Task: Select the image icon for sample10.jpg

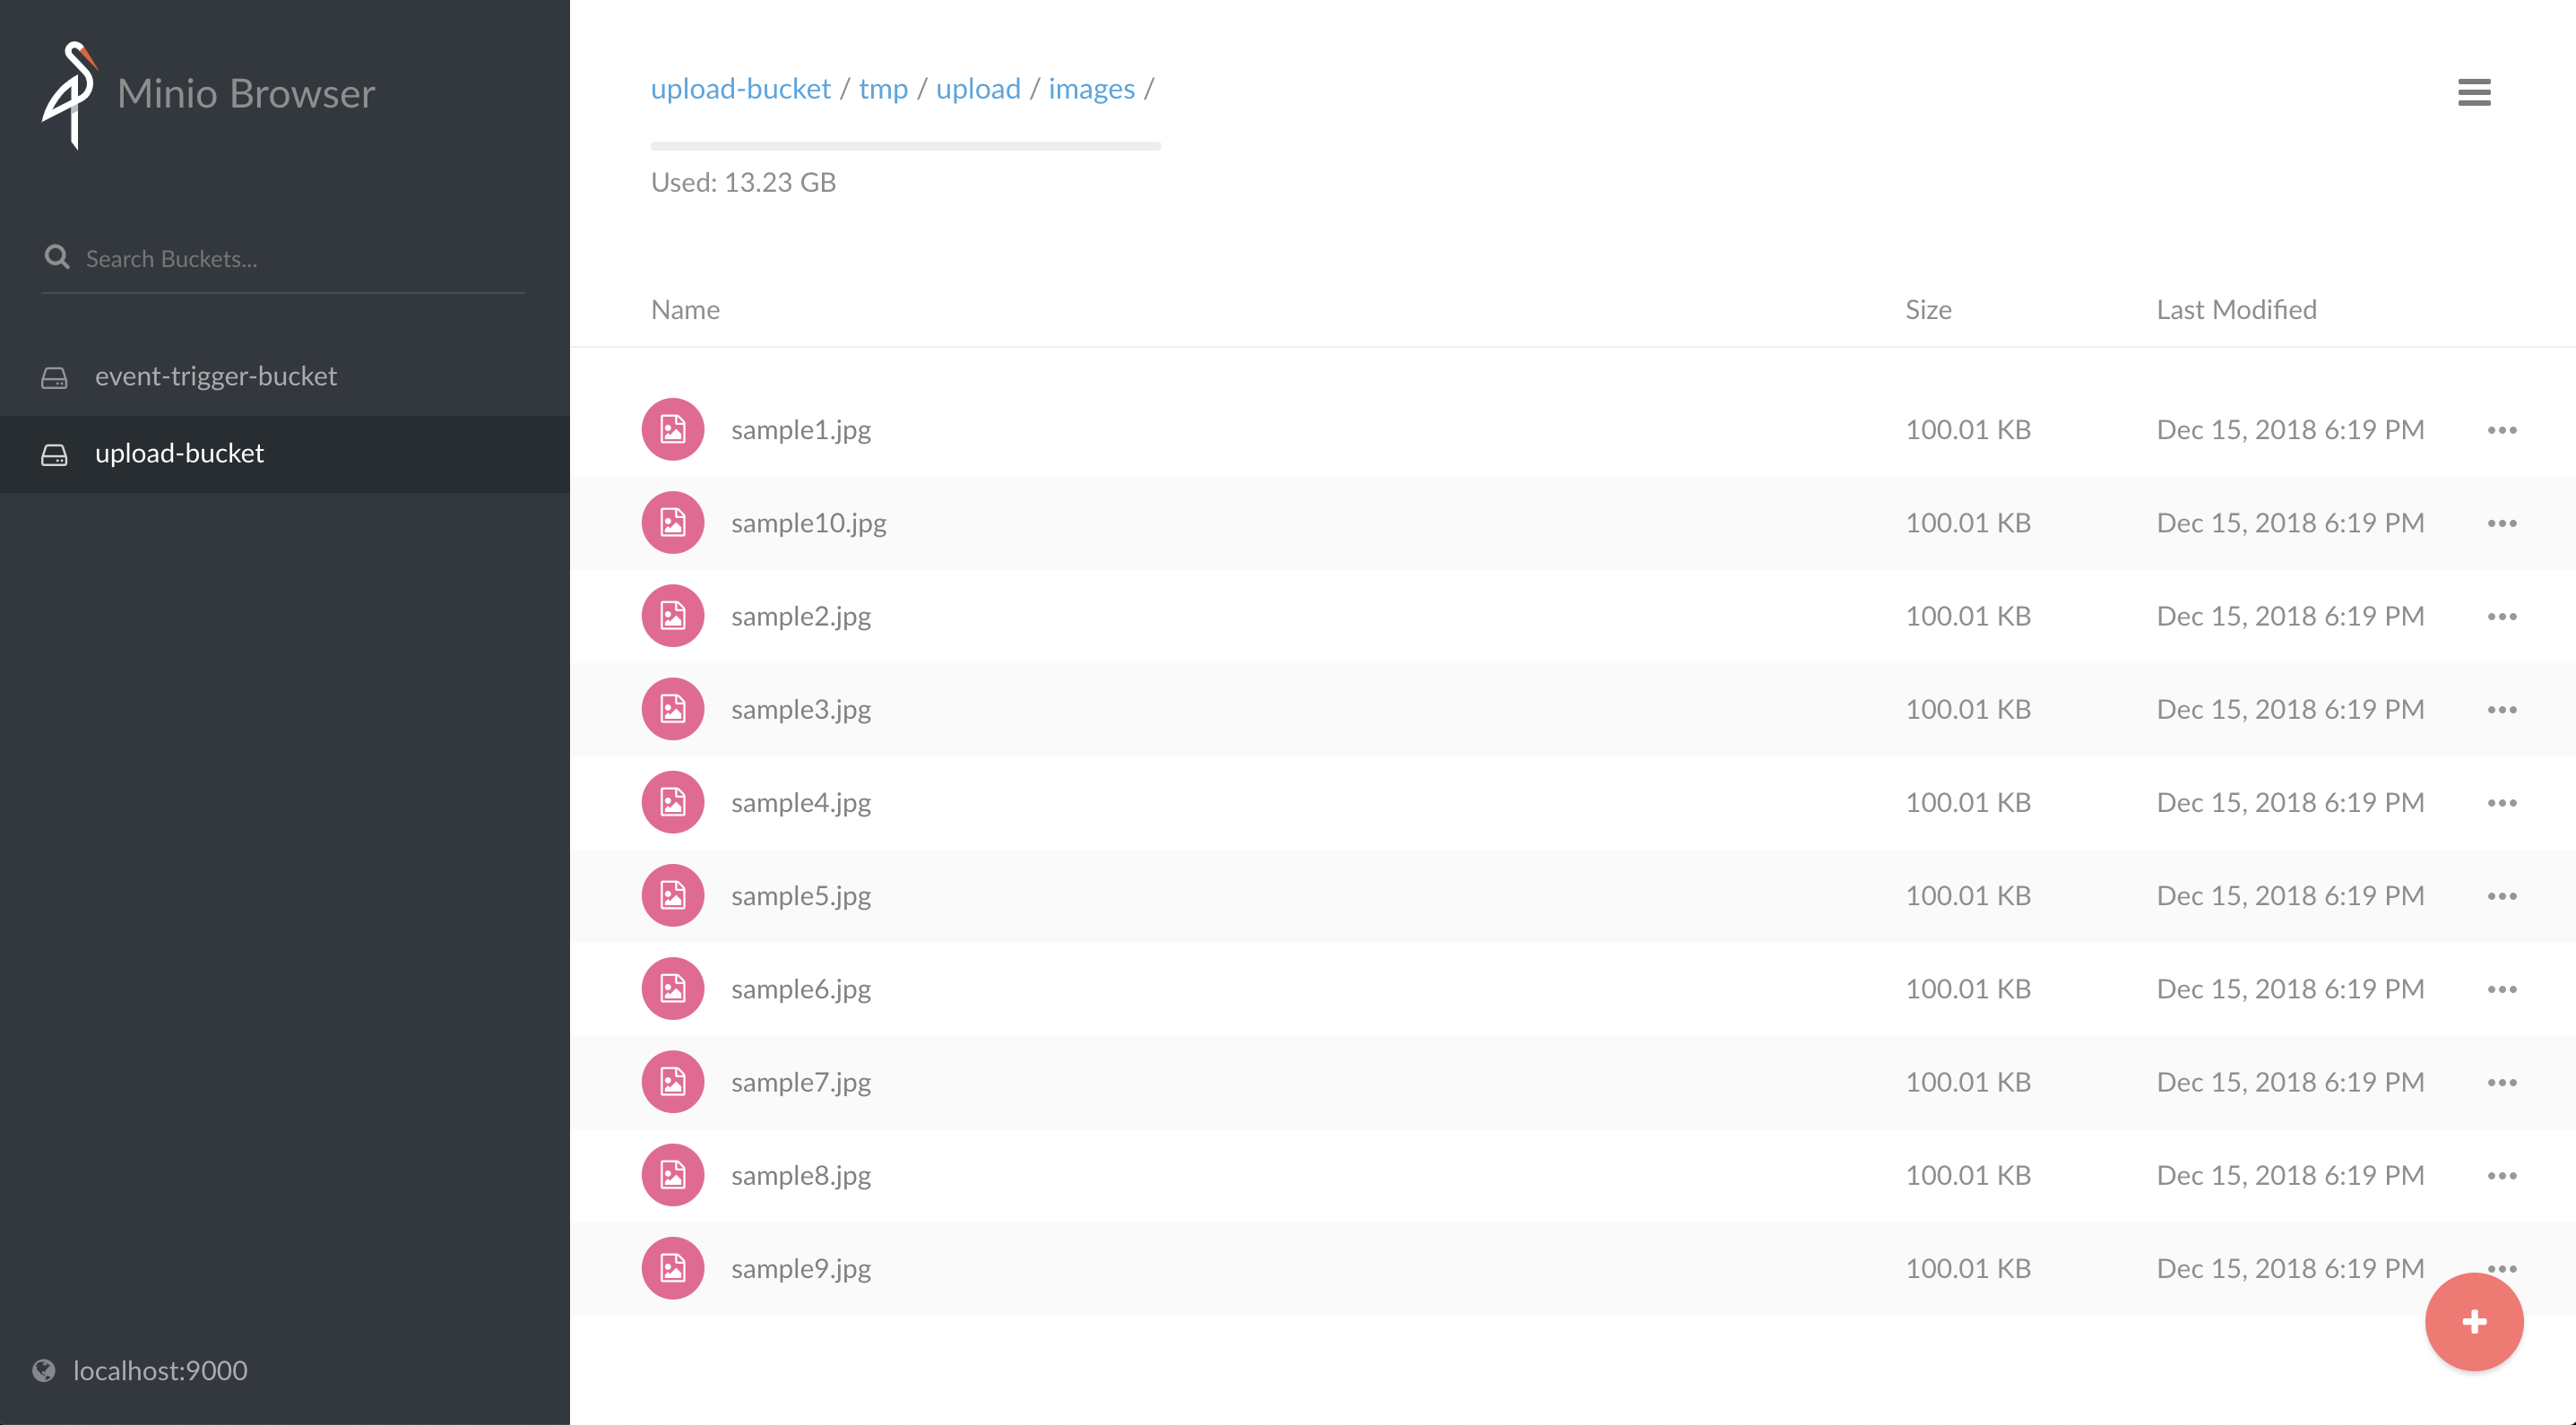Action: tap(673, 522)
